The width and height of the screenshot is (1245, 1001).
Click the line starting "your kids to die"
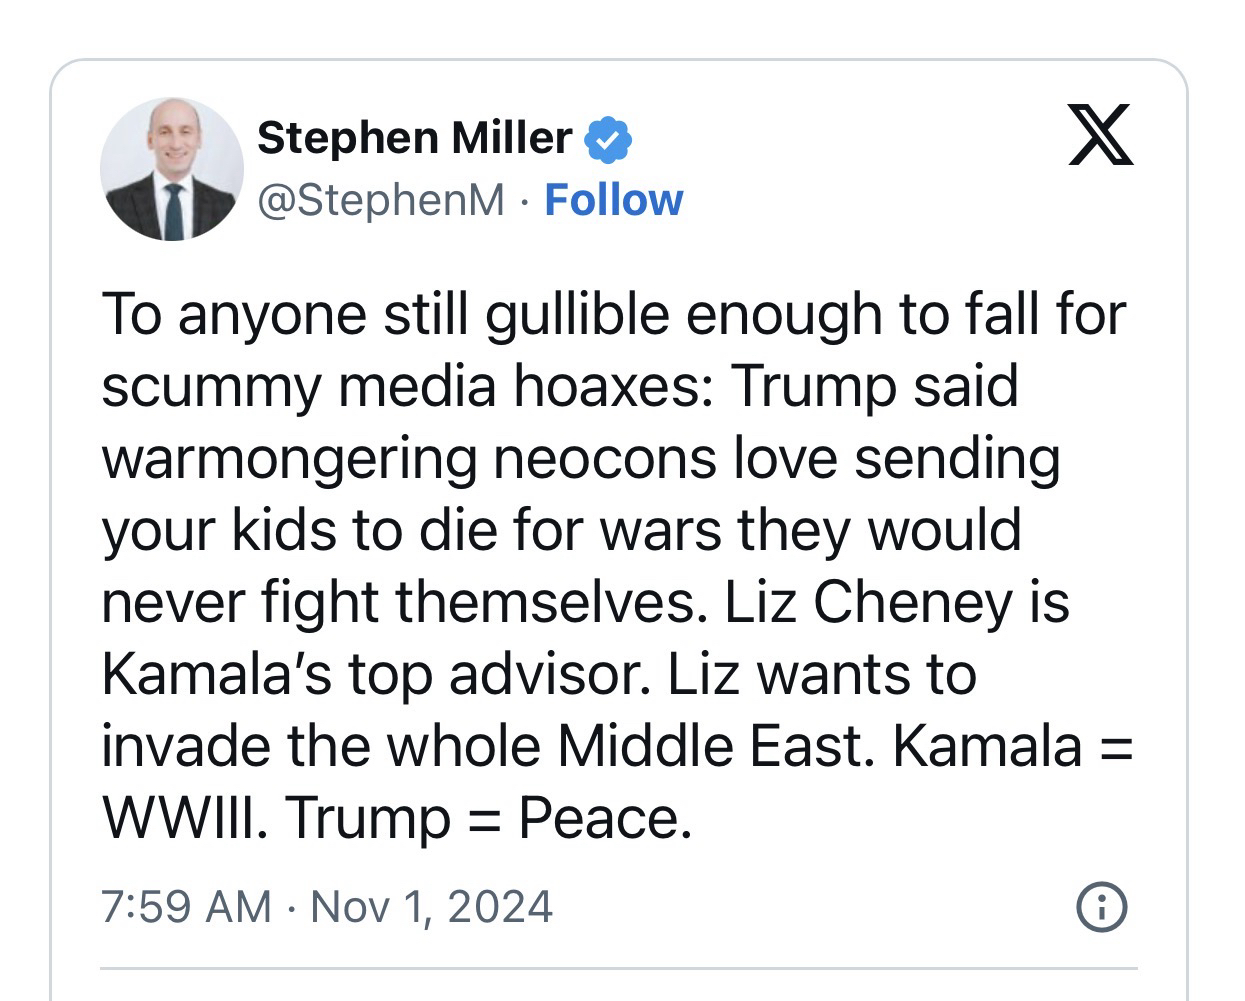[560, 530]
